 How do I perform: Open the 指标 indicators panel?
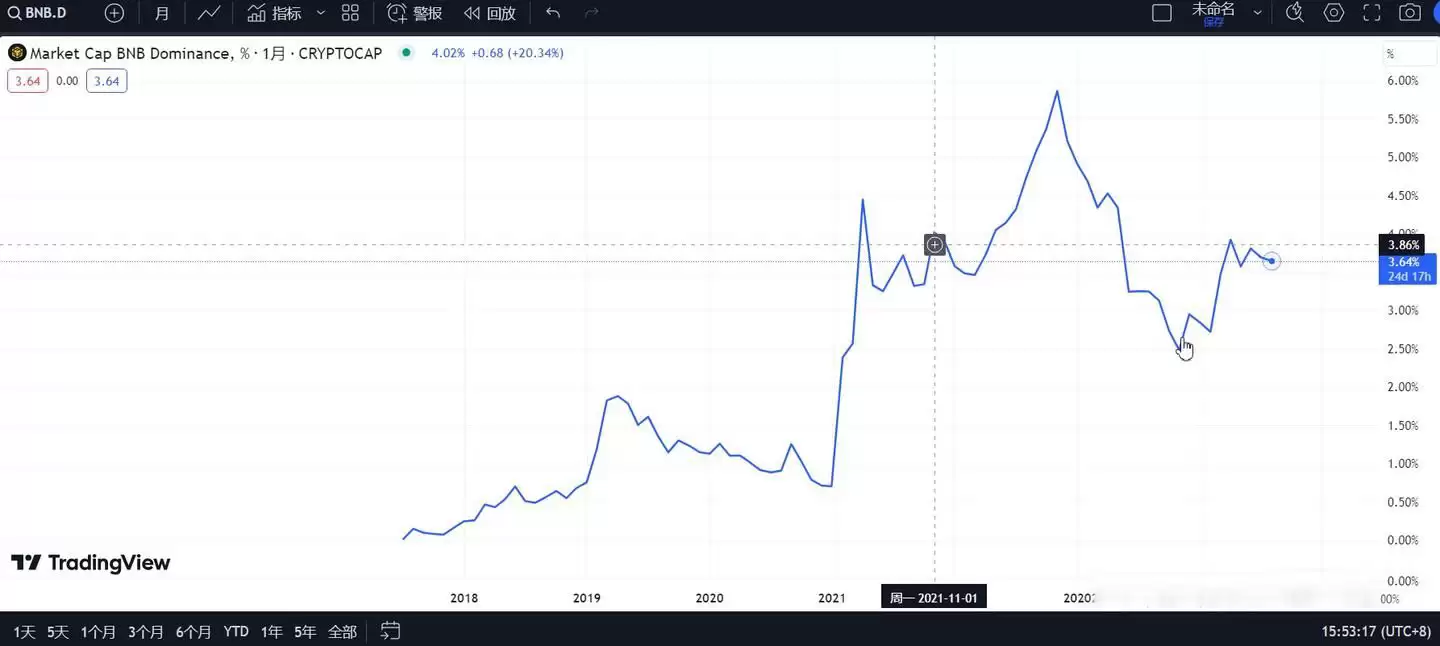click(275, 13)
